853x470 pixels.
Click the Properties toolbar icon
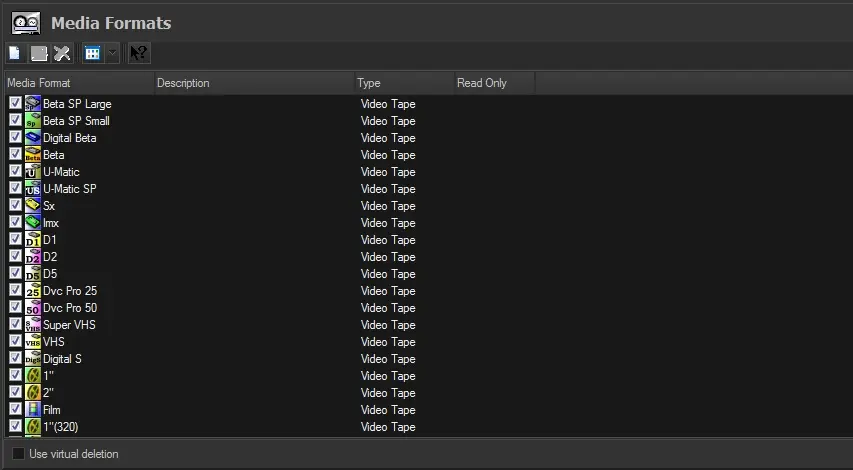point(39,53)
